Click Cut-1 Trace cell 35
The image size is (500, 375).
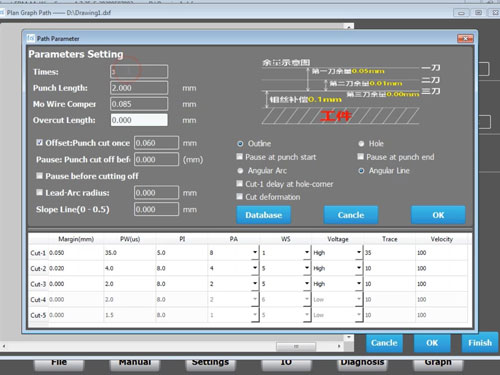(x=389, y=253)
